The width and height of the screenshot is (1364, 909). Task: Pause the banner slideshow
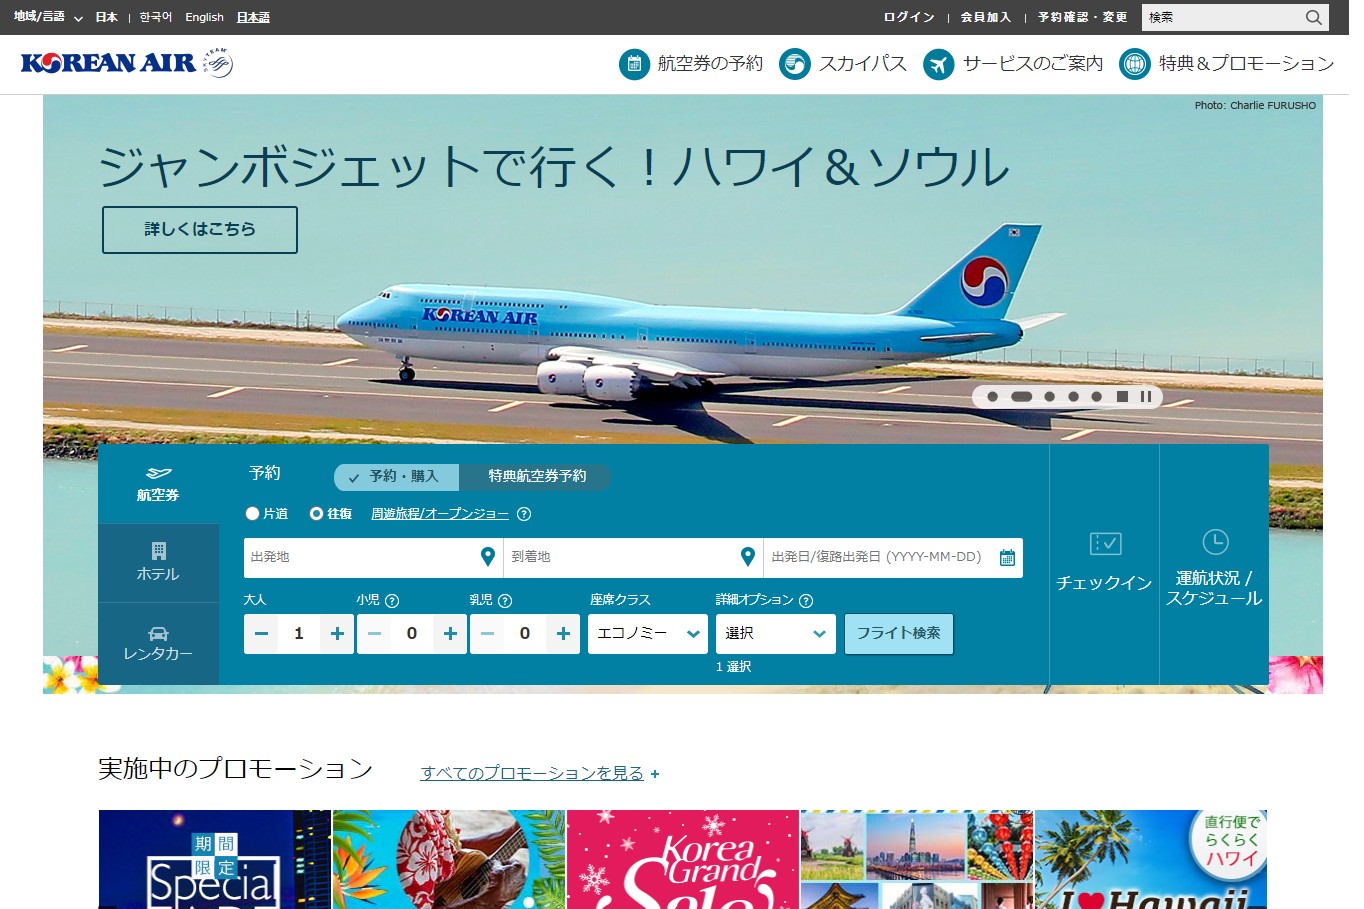1146,397
